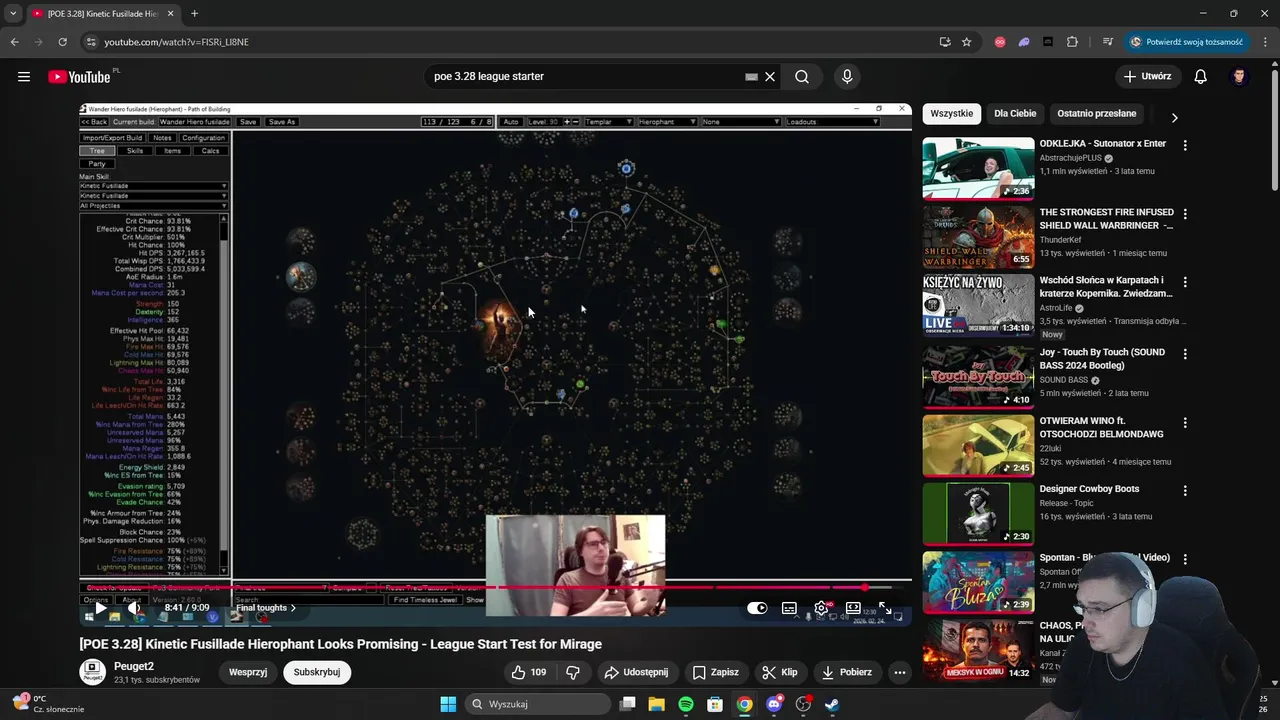
Task: Download the video with Pobierz
Action: coord(846,672)
